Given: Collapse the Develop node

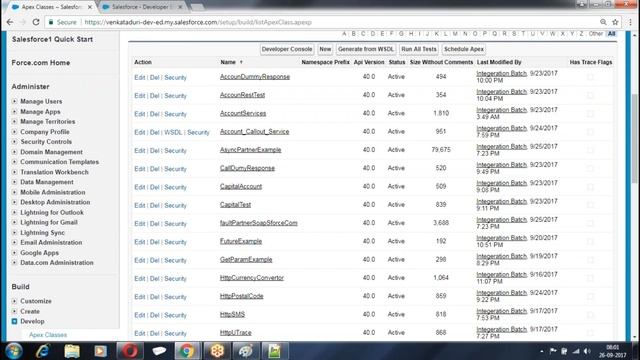Looking at the screenshot, I should 14,321.
